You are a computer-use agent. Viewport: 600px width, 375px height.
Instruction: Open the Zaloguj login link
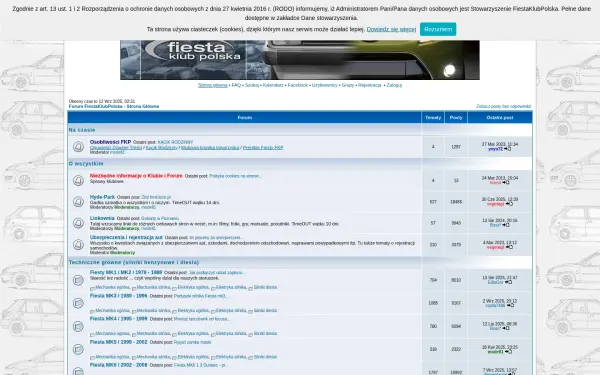[x=394, y=85]
